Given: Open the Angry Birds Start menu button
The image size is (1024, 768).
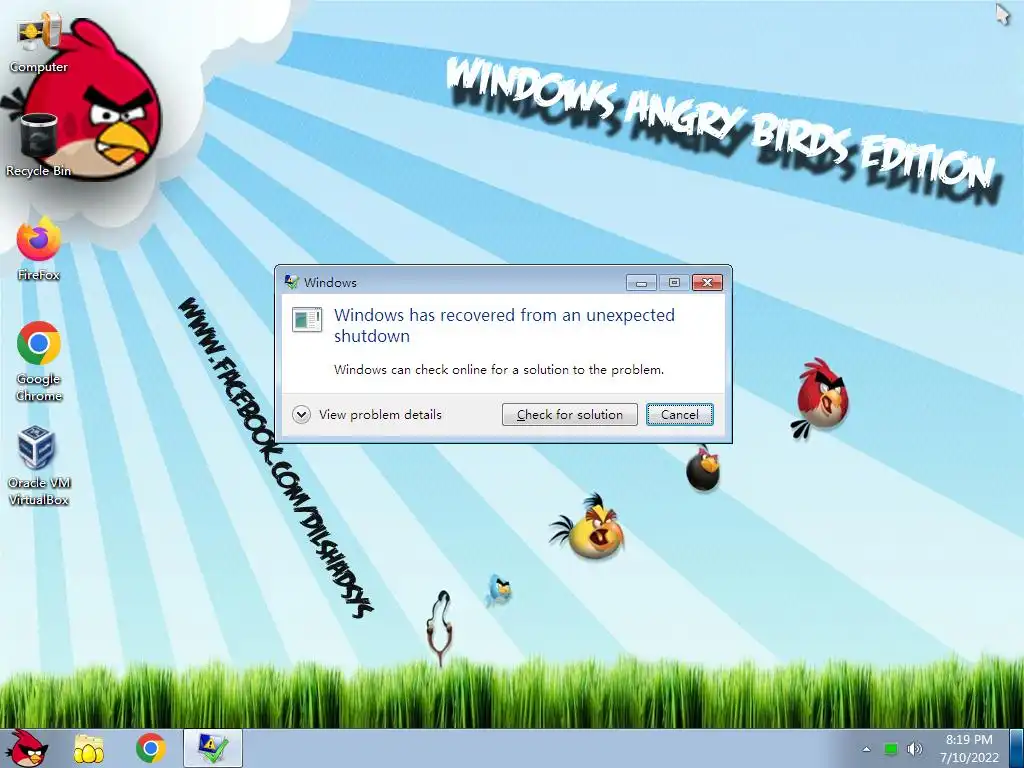Looking at the screenshot, I should point(26,748).
